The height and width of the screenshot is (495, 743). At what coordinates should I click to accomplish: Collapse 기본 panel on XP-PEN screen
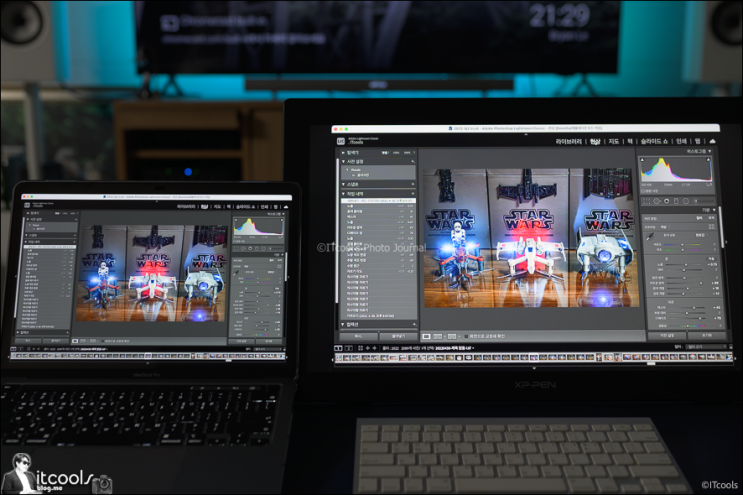point(714,210)
